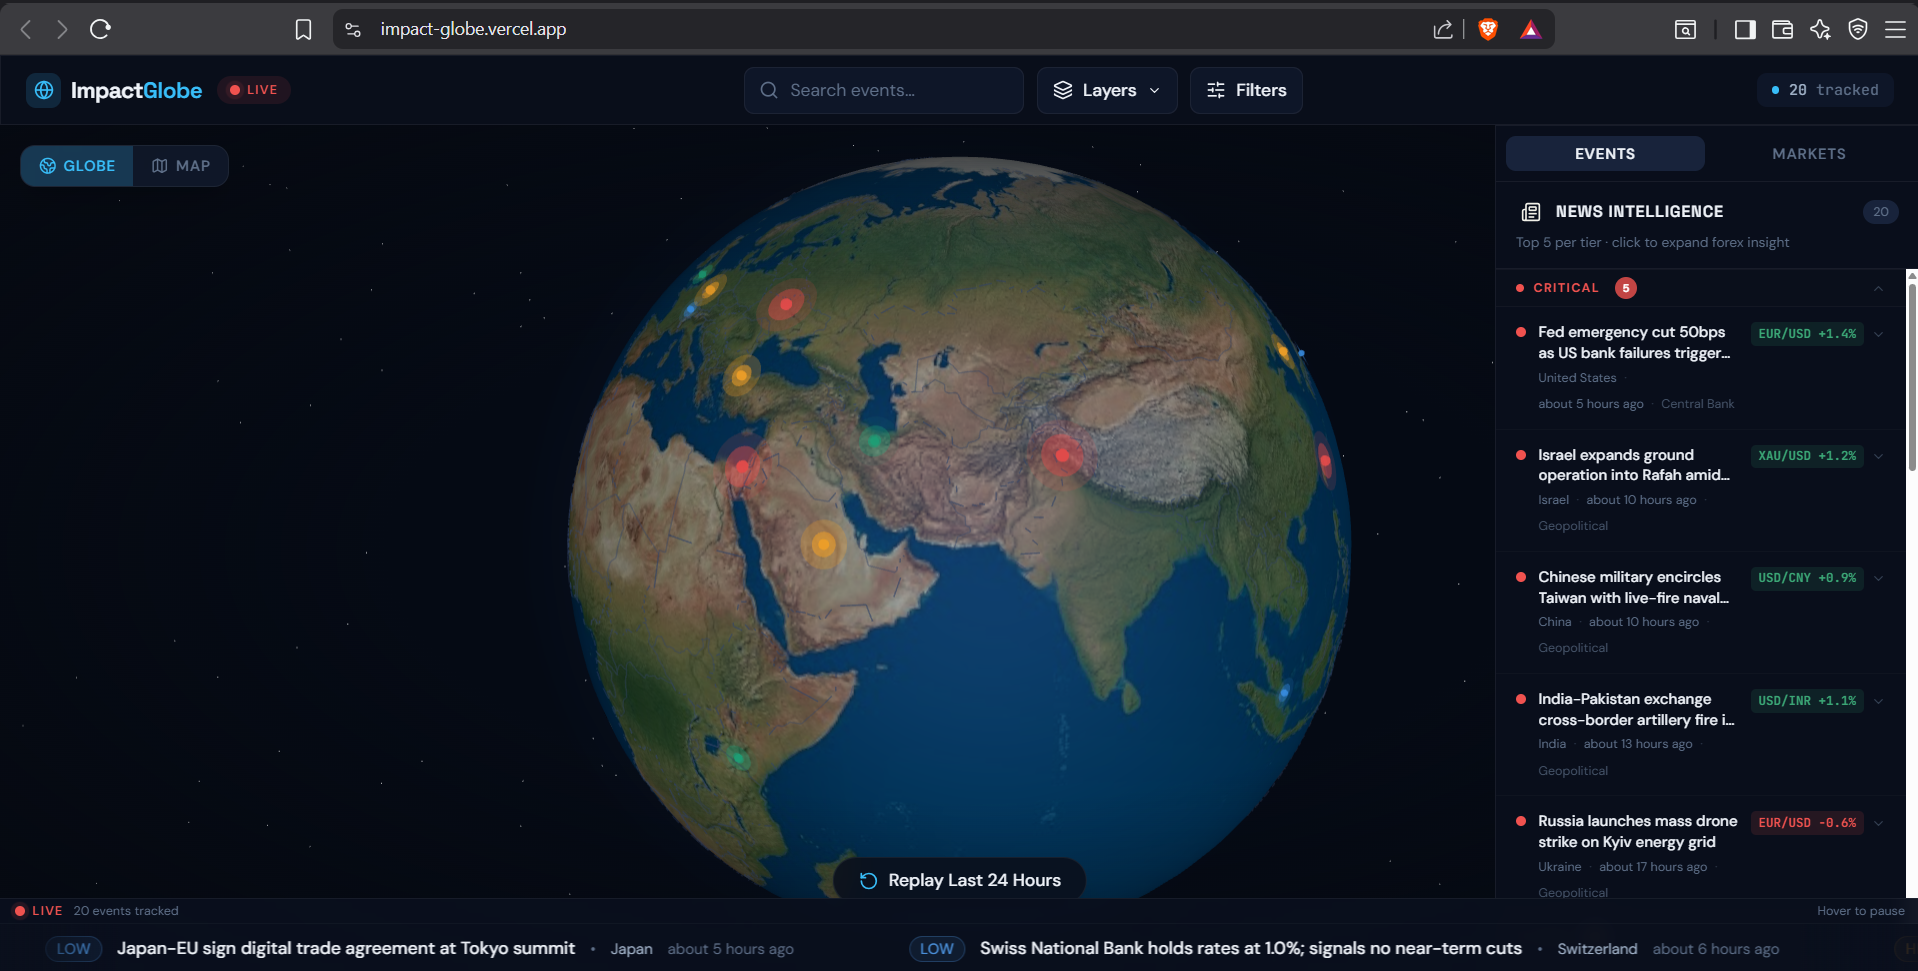
Task: Click the red event marker over Pakistan-India border
Action: [1062, 456]
